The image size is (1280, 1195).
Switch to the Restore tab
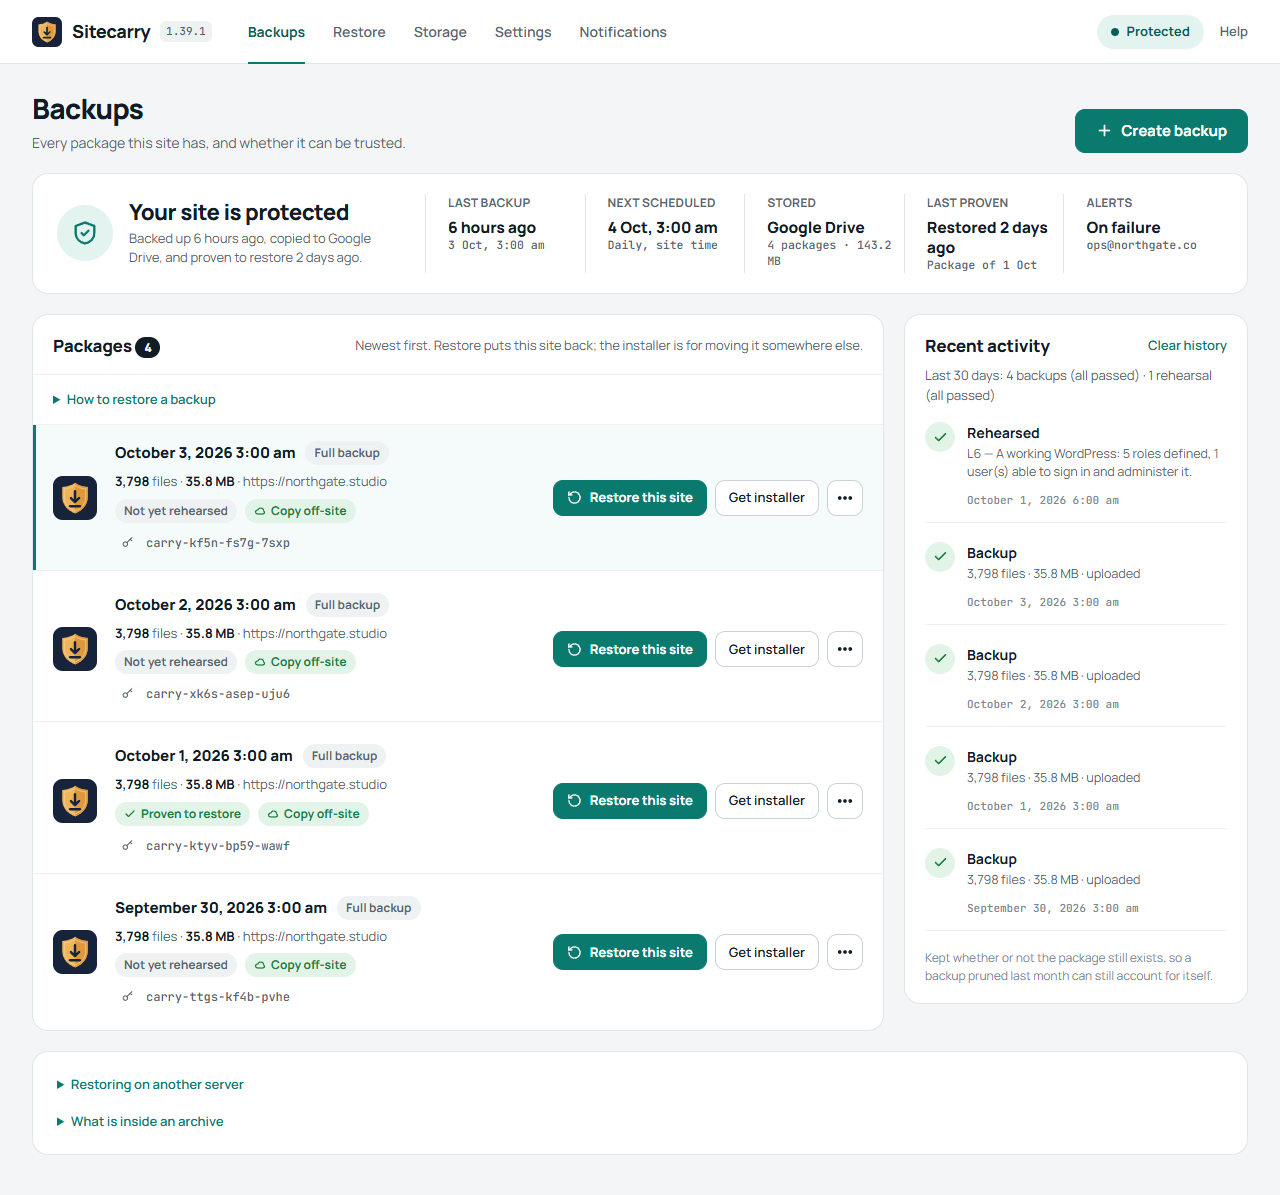359,32
